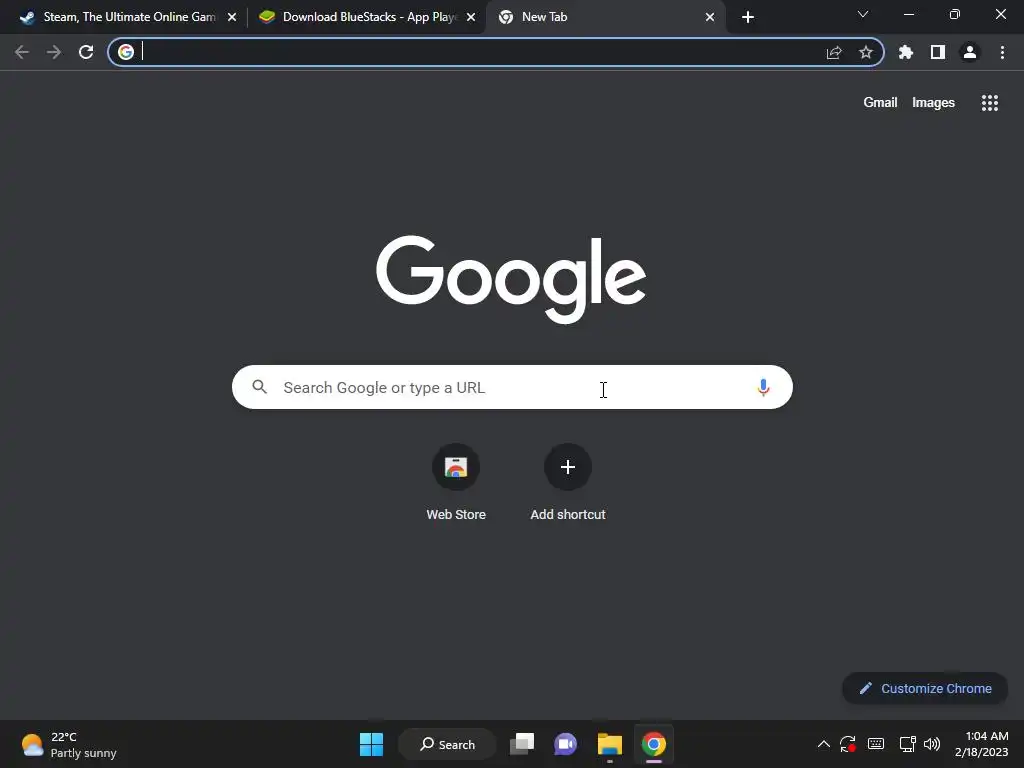Screen dimensions: 1024x768
Task: Show hidden system tray icons
Action: (824, 744)
